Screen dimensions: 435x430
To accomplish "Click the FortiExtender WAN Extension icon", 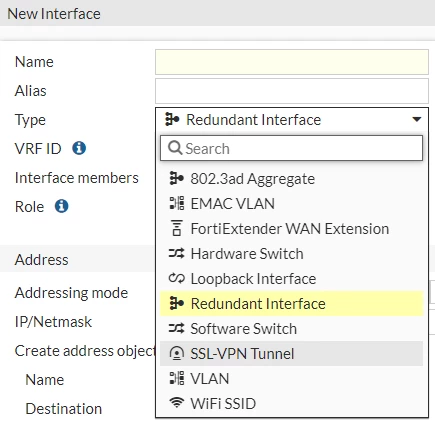I will [x=176, y=228].
